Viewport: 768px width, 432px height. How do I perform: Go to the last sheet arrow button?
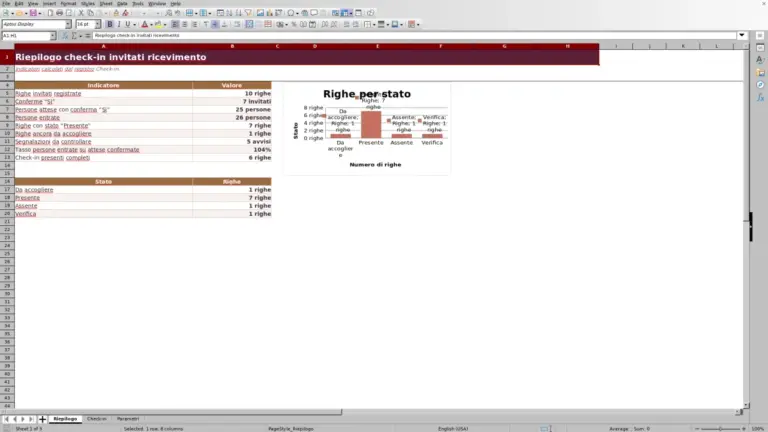(x=31, y=419)
